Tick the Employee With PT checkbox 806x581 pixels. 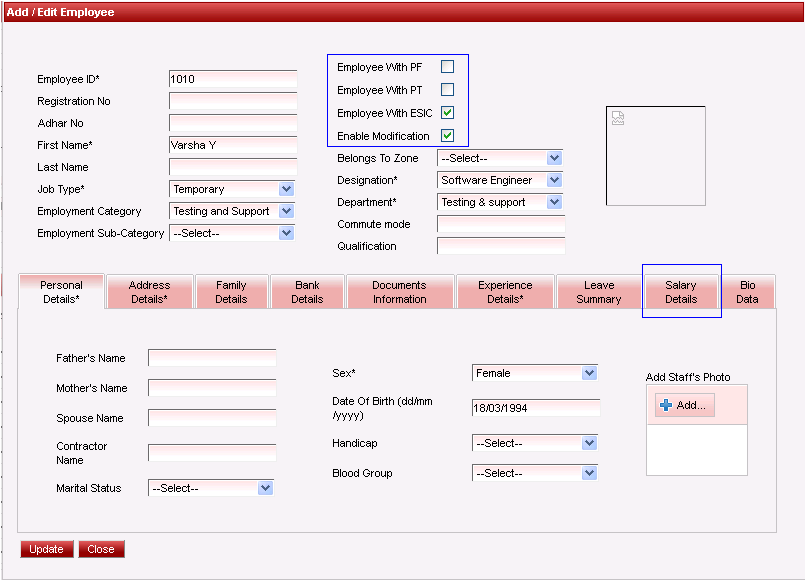coord(448,90)
